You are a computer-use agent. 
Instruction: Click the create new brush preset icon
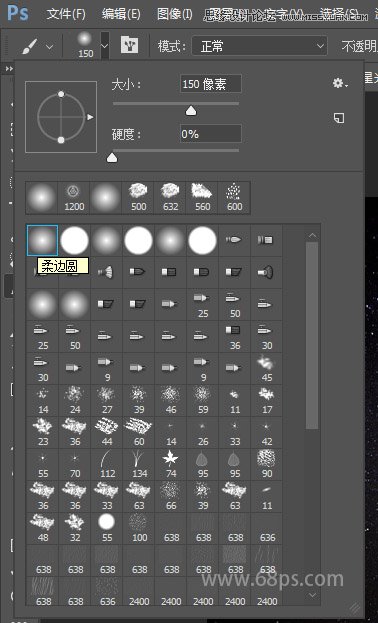pos(339,118)
